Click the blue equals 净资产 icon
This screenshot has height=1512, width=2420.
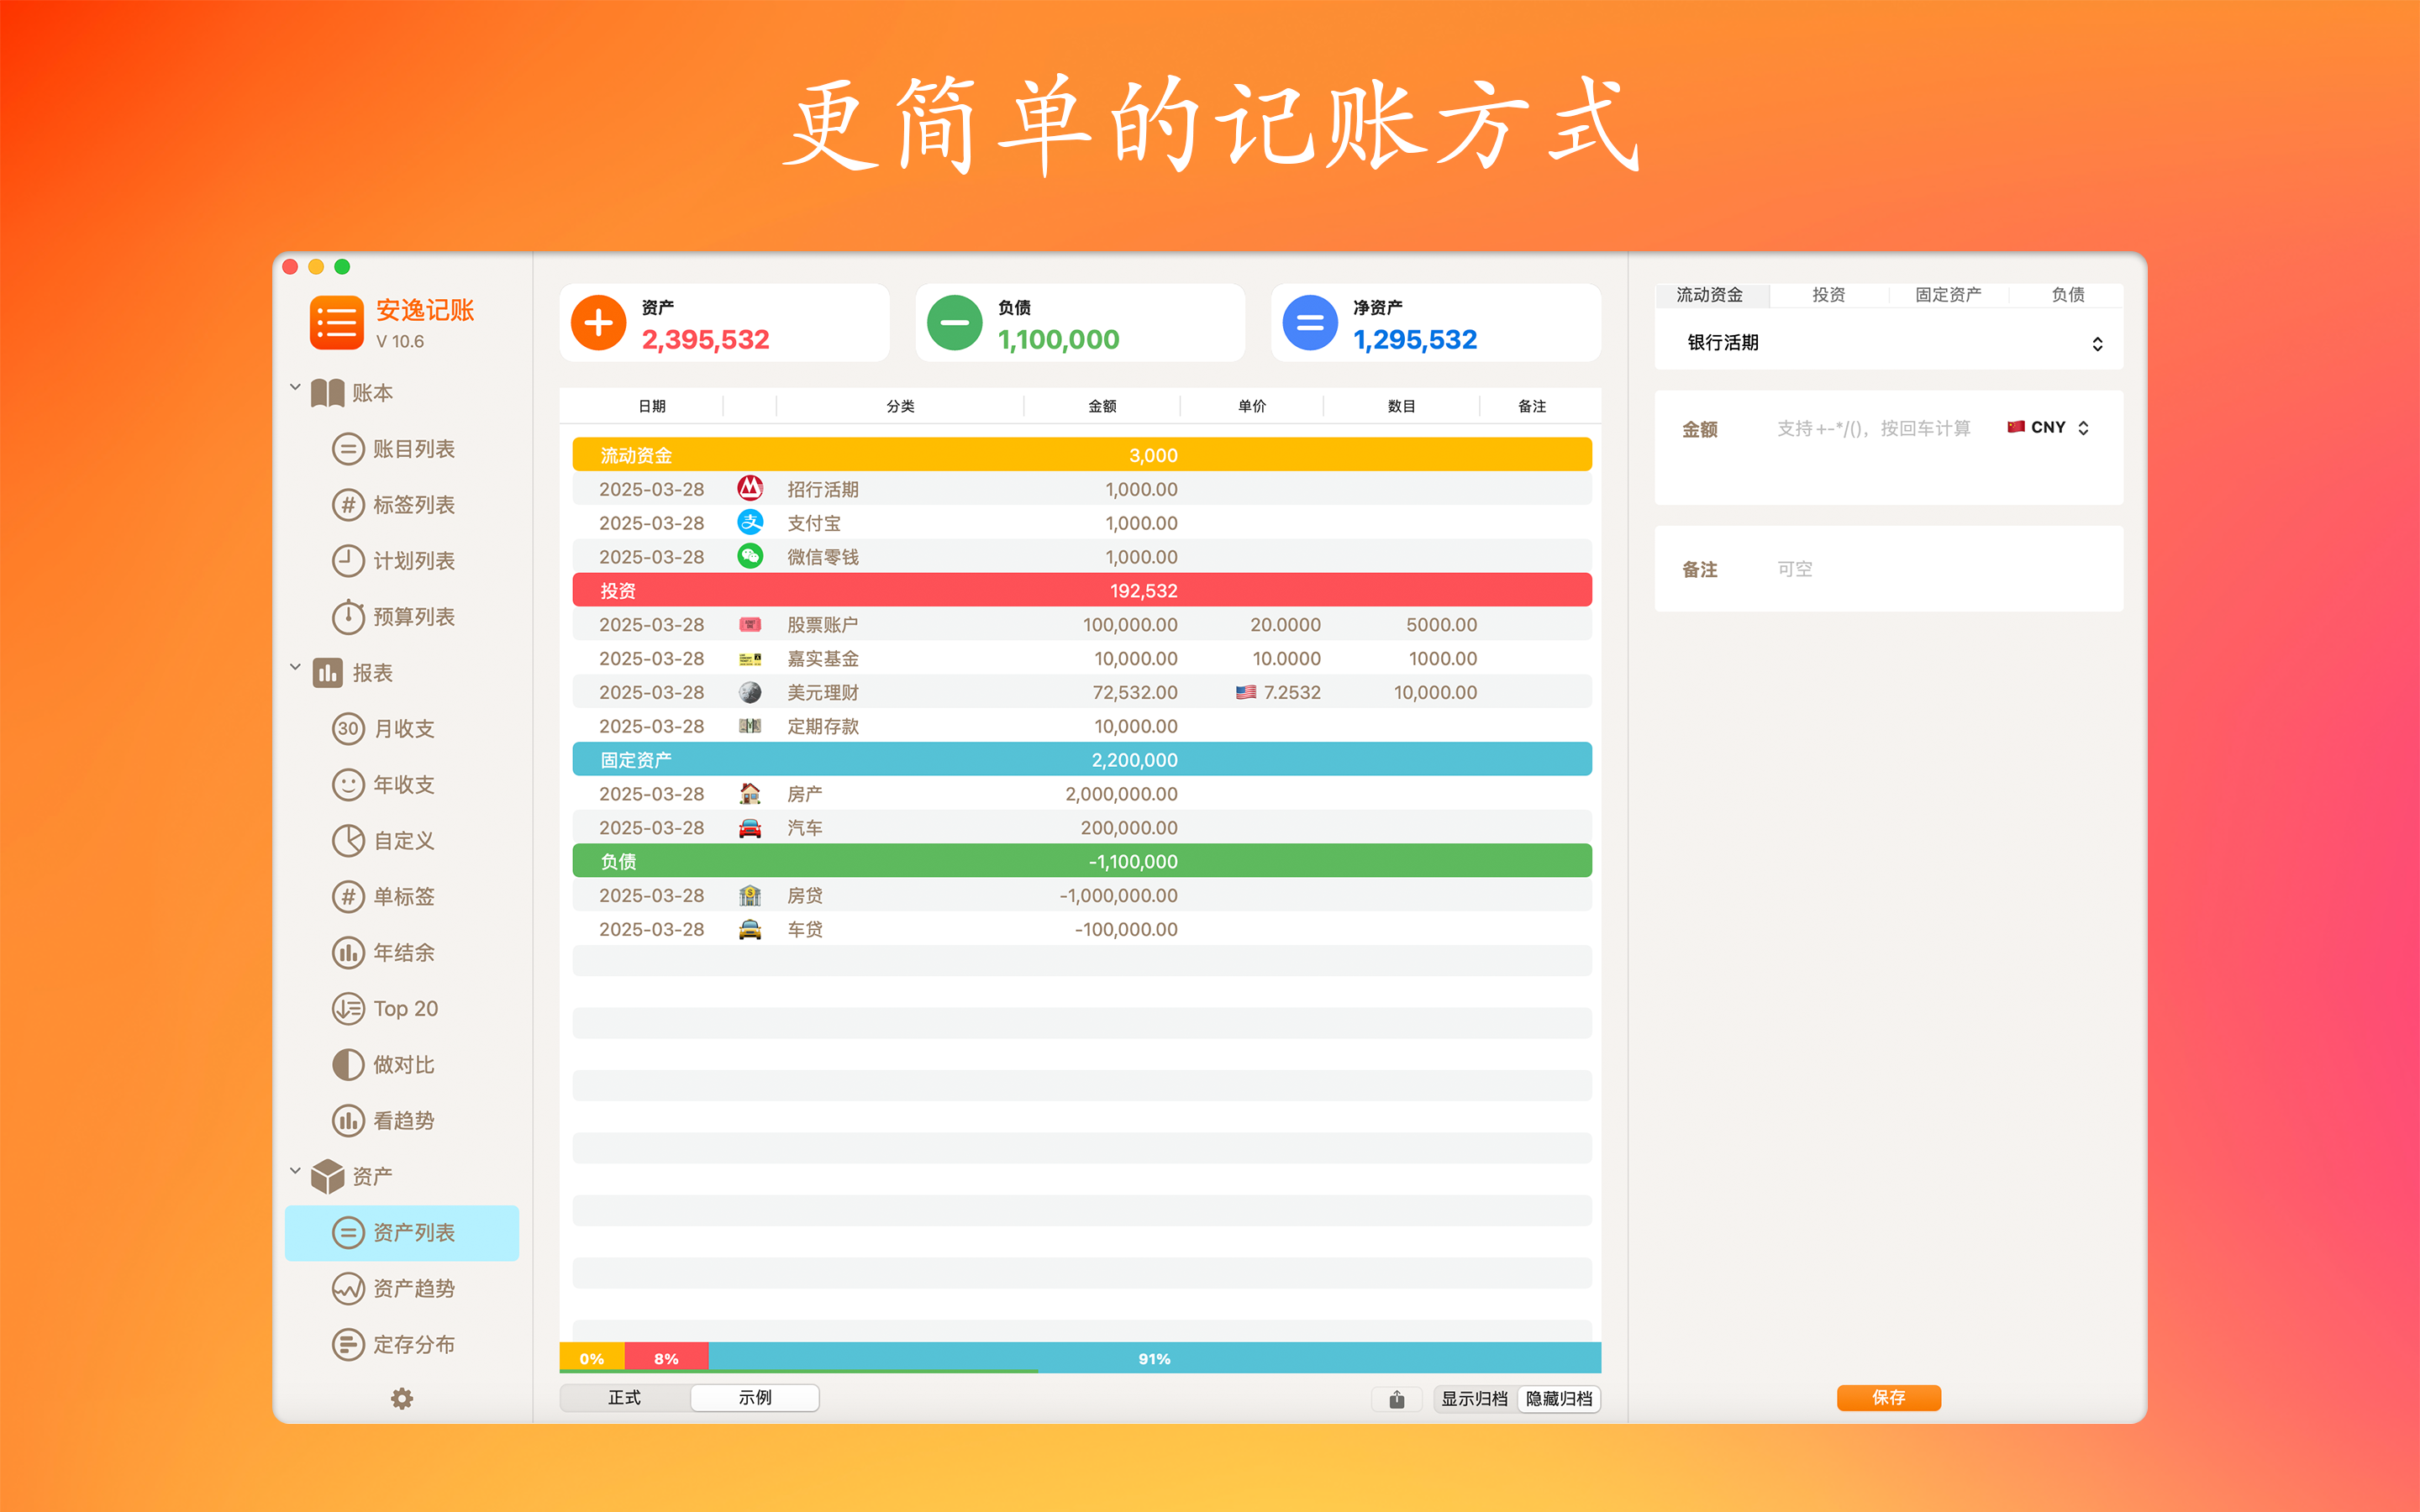coord(1310,323)
